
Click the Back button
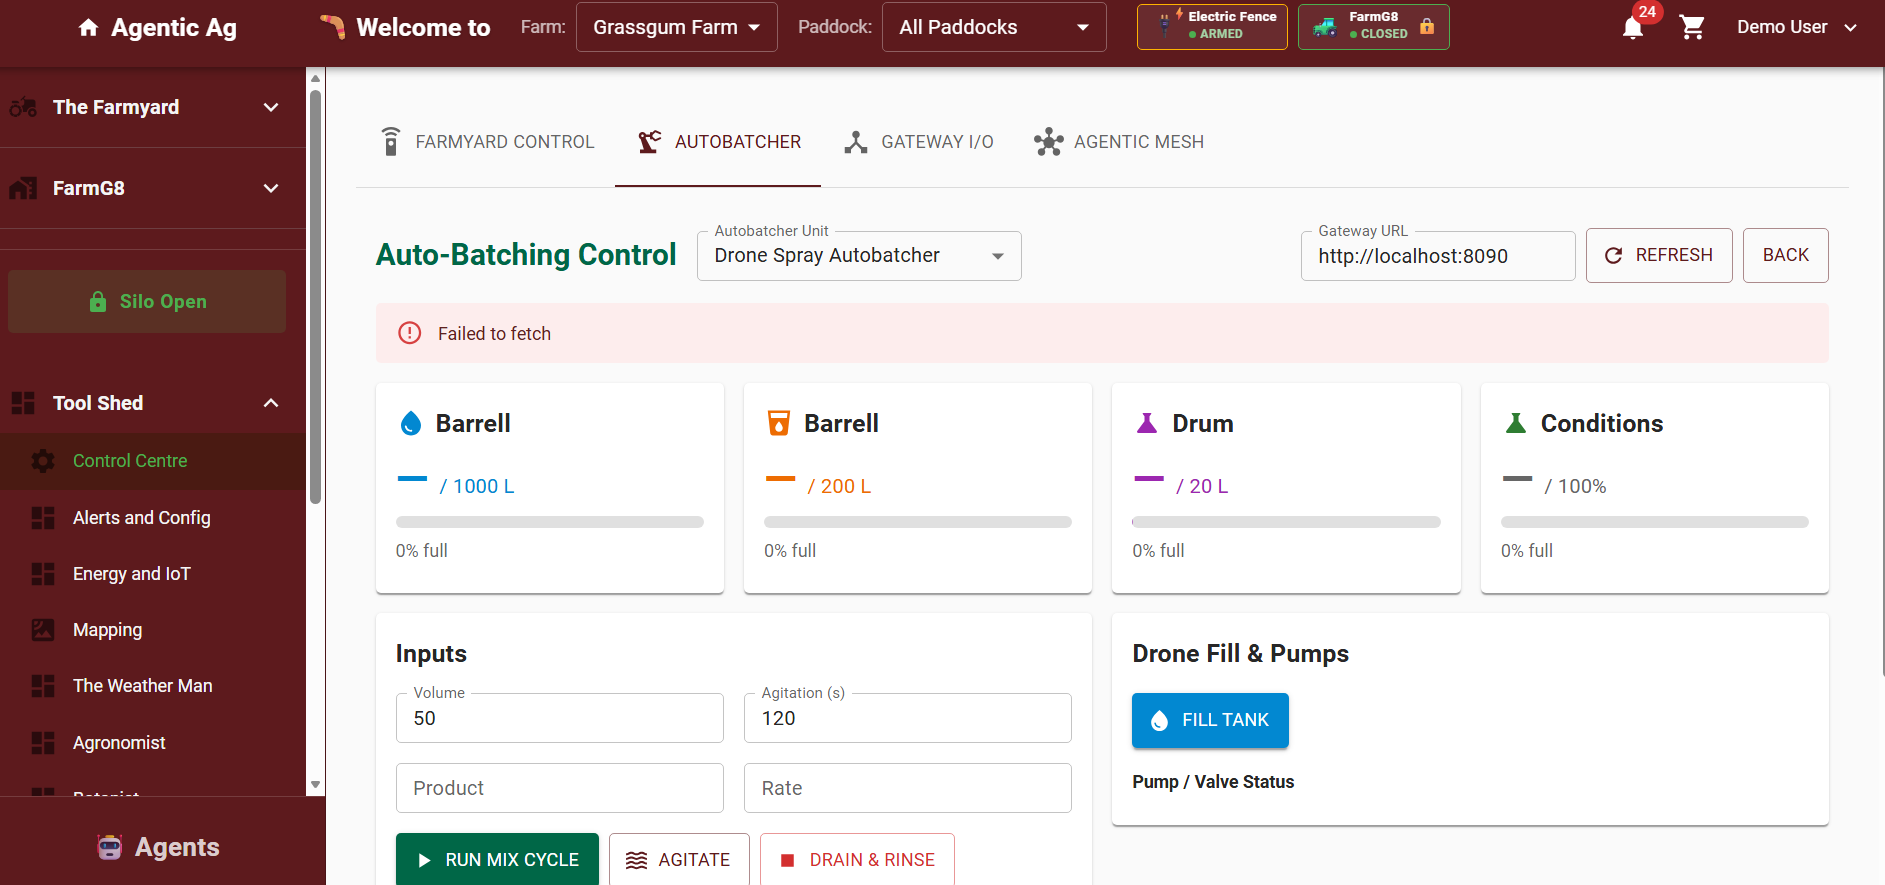coord(1786,255)
